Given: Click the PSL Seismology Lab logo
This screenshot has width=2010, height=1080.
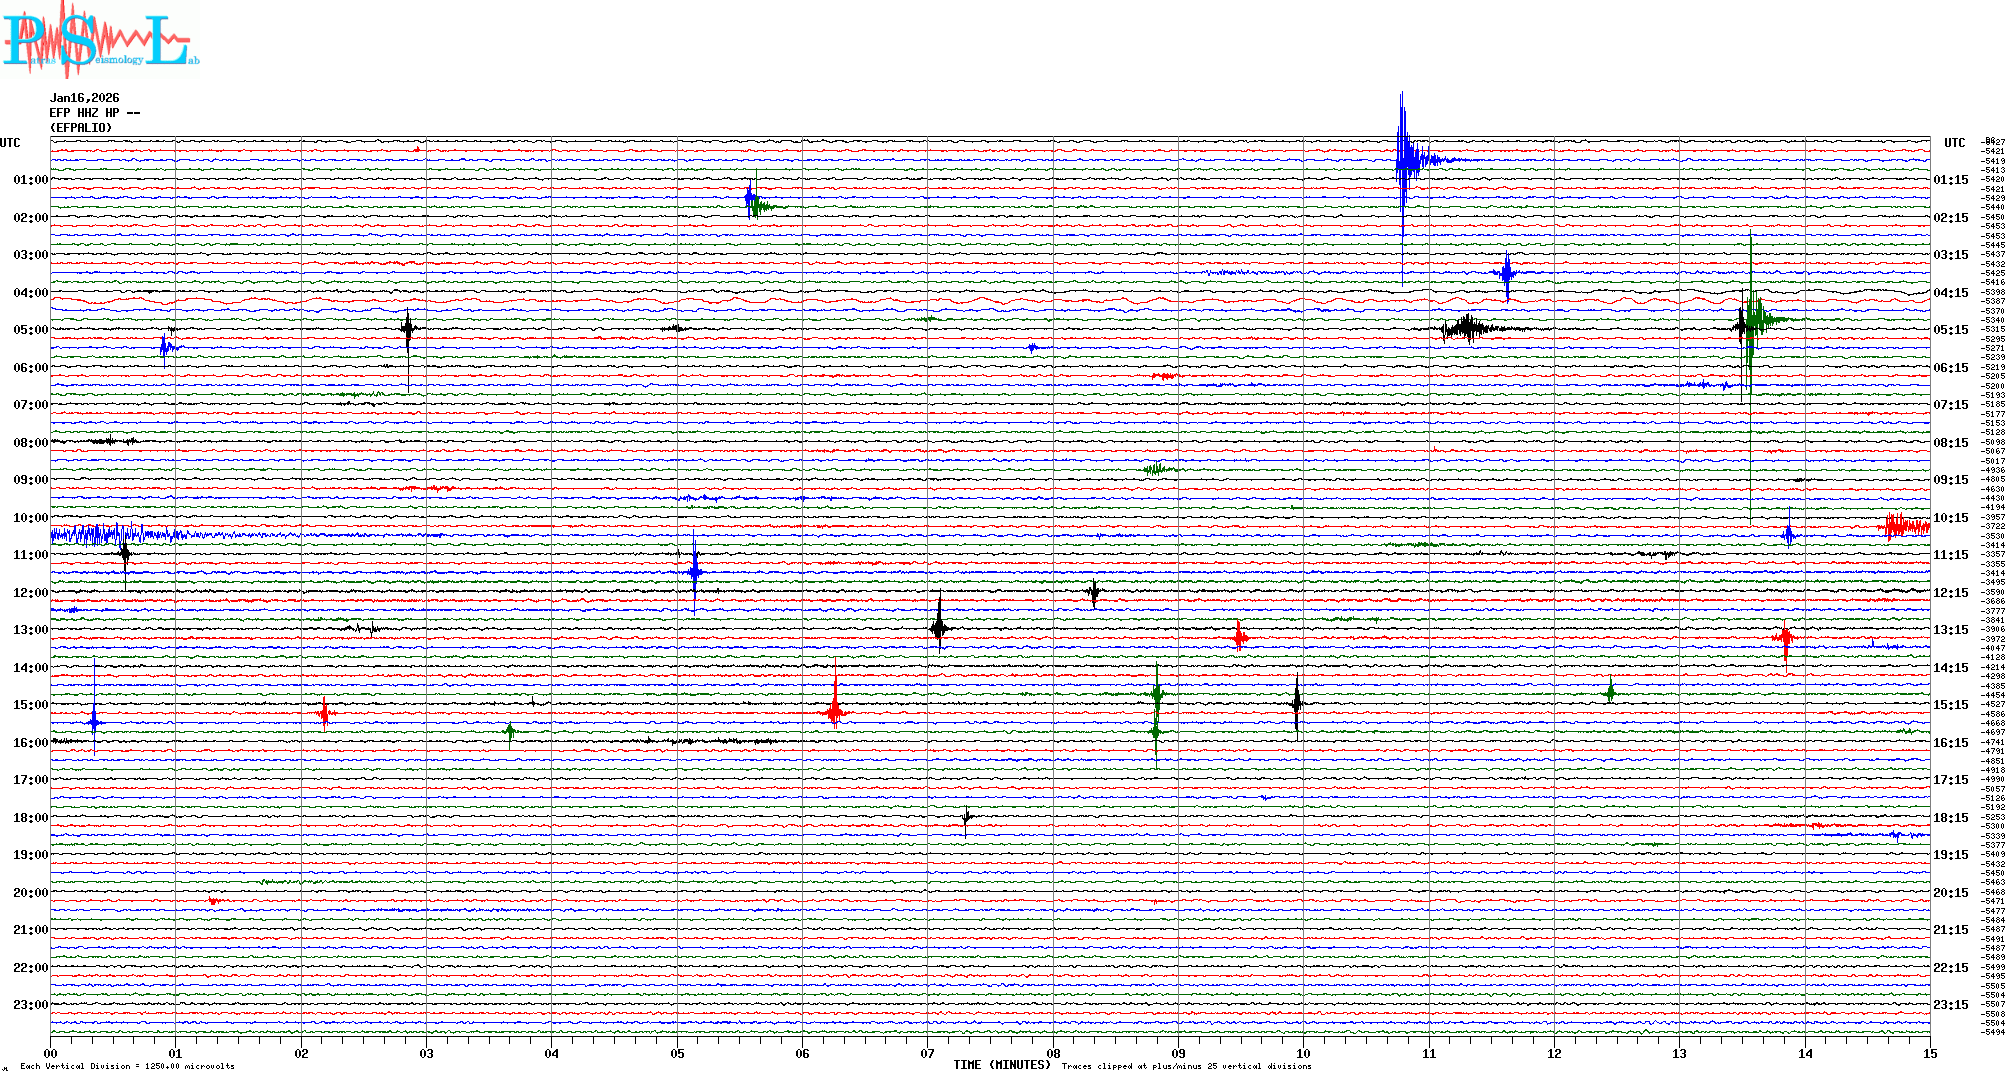Looking at the screenshot, I should click(98, 40).
